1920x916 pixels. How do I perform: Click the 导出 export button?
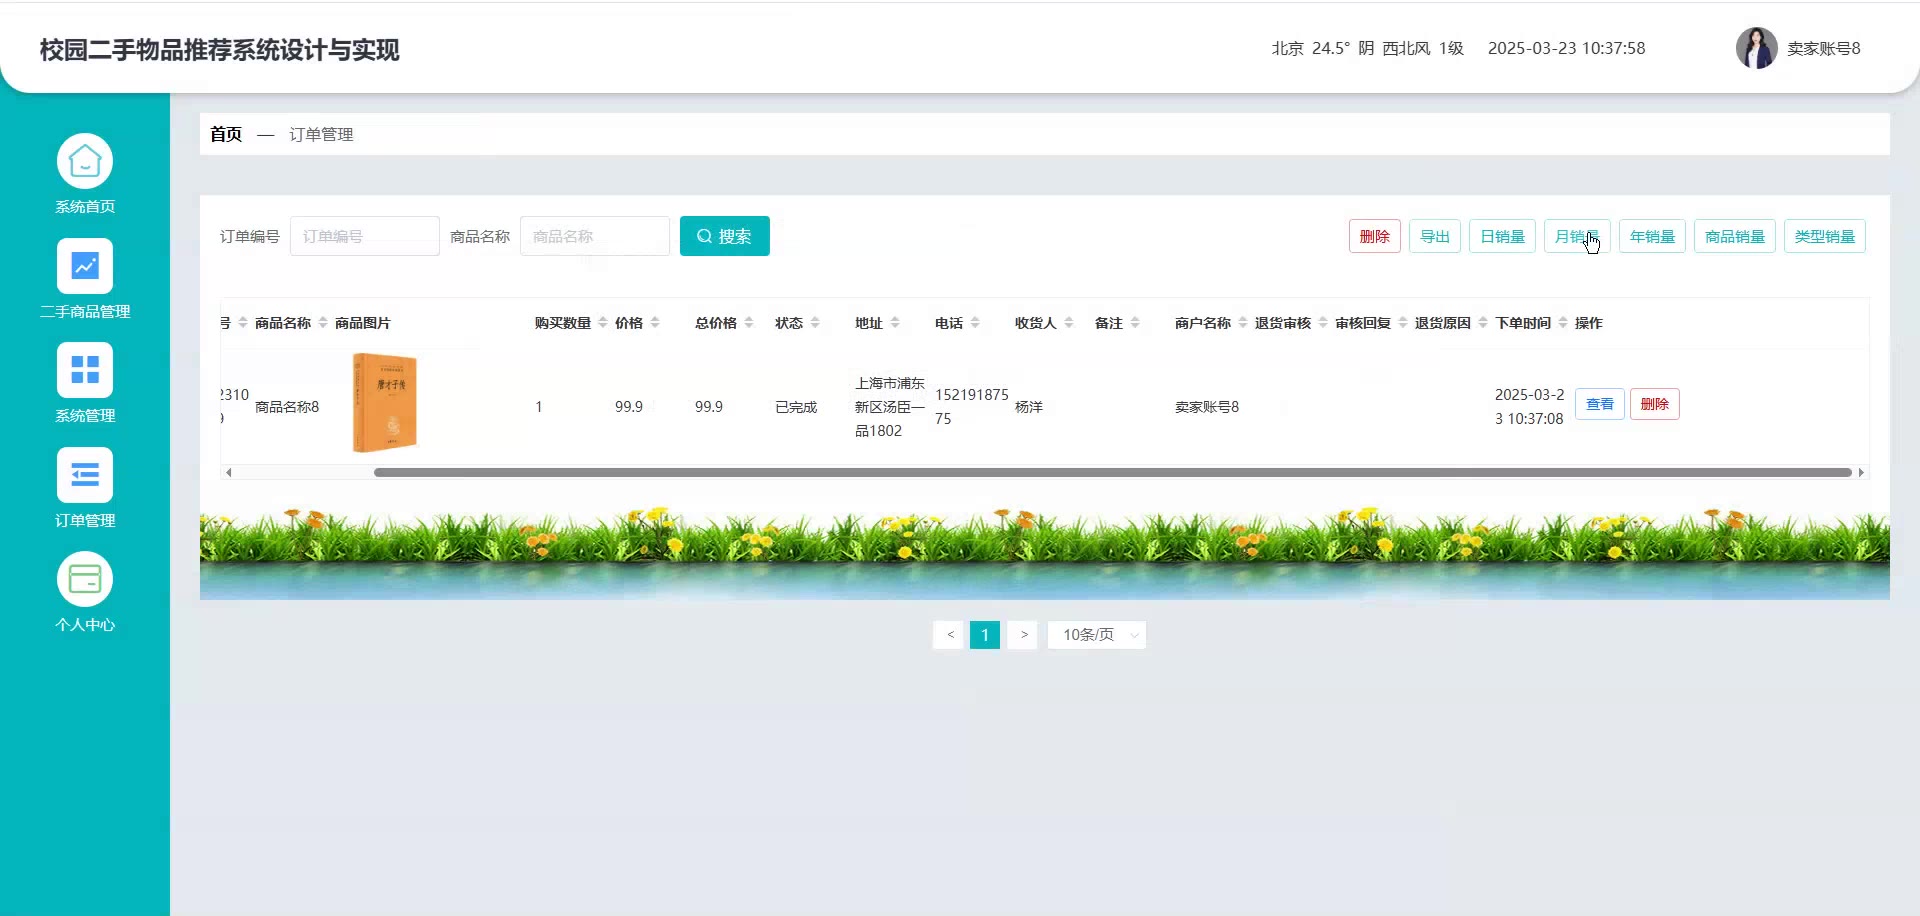click(1435, 236)
